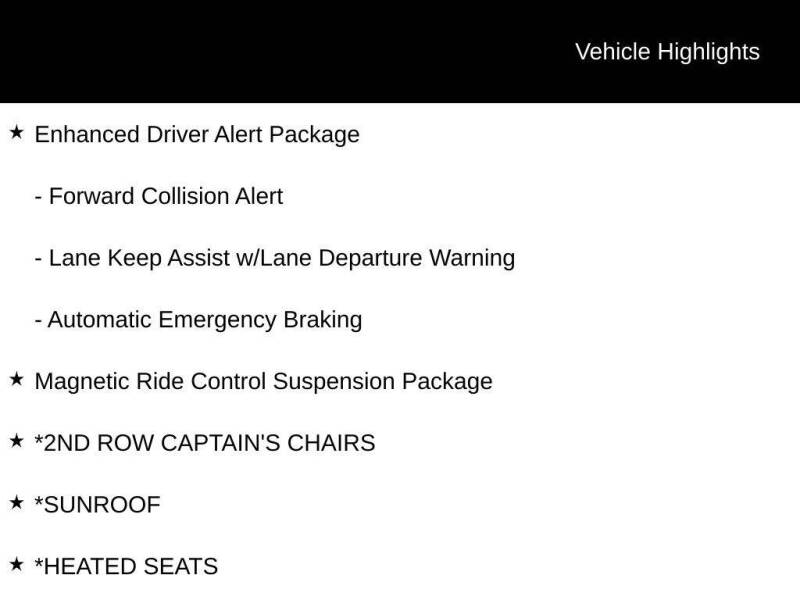The image size is (800, 600).
Task: Click the dash before Automatic Emergency Braking
Action: (x=39, y=321)
